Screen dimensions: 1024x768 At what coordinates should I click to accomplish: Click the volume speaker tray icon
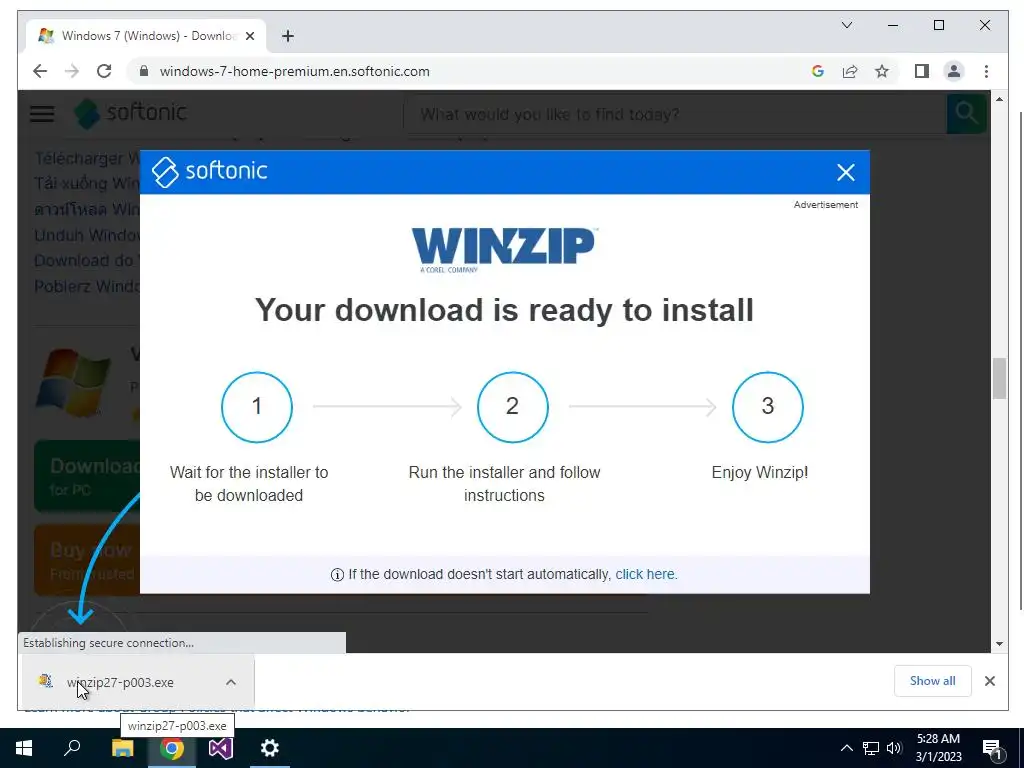coord(894,748)
